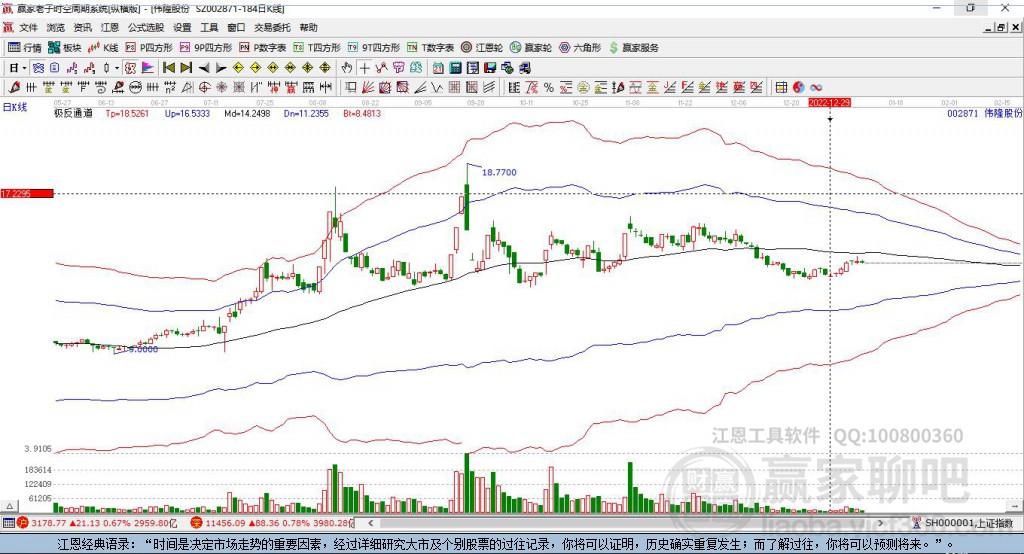Click the truck icon in toolbar
This screenshot has height=554, width=1024.
(524, 68)
